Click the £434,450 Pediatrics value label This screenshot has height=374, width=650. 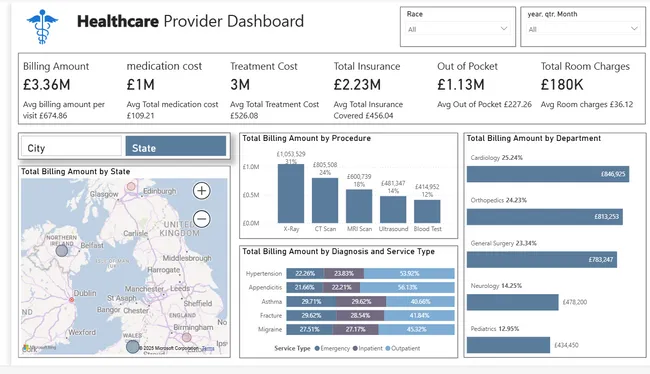[x=566, y=345]
